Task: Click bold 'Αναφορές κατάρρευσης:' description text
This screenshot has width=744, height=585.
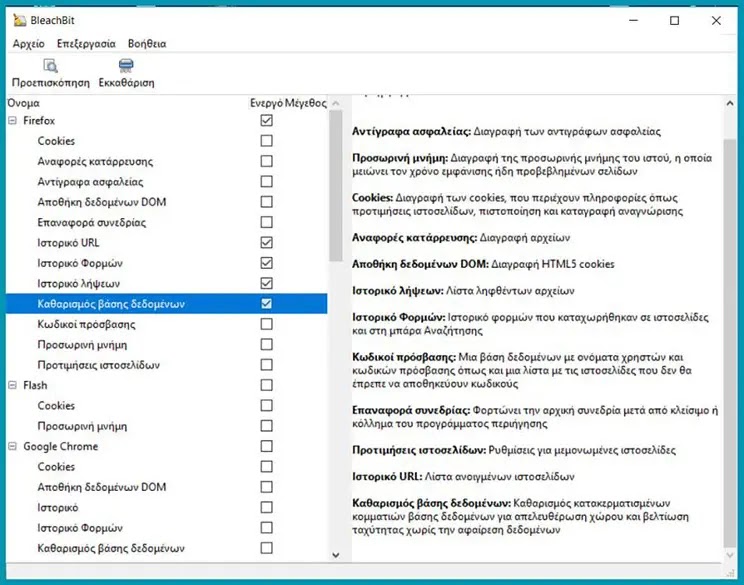Action: tap(414, 237)
